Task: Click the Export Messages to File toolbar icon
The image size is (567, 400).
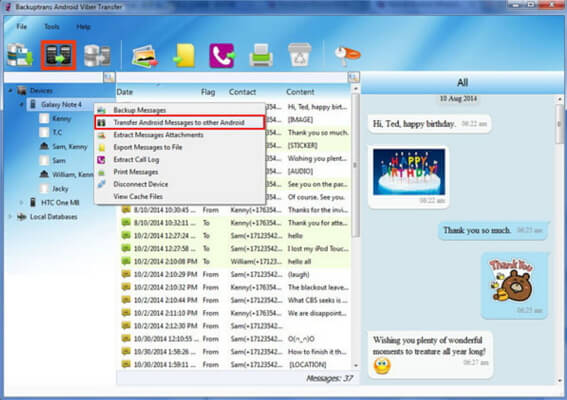Action: 184,55
